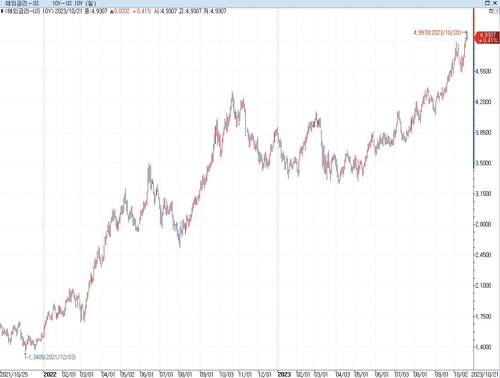This screenshot has height=378, width=500.
Task: Click the +0.41% change in header line
Action: [x=142, y=11]
